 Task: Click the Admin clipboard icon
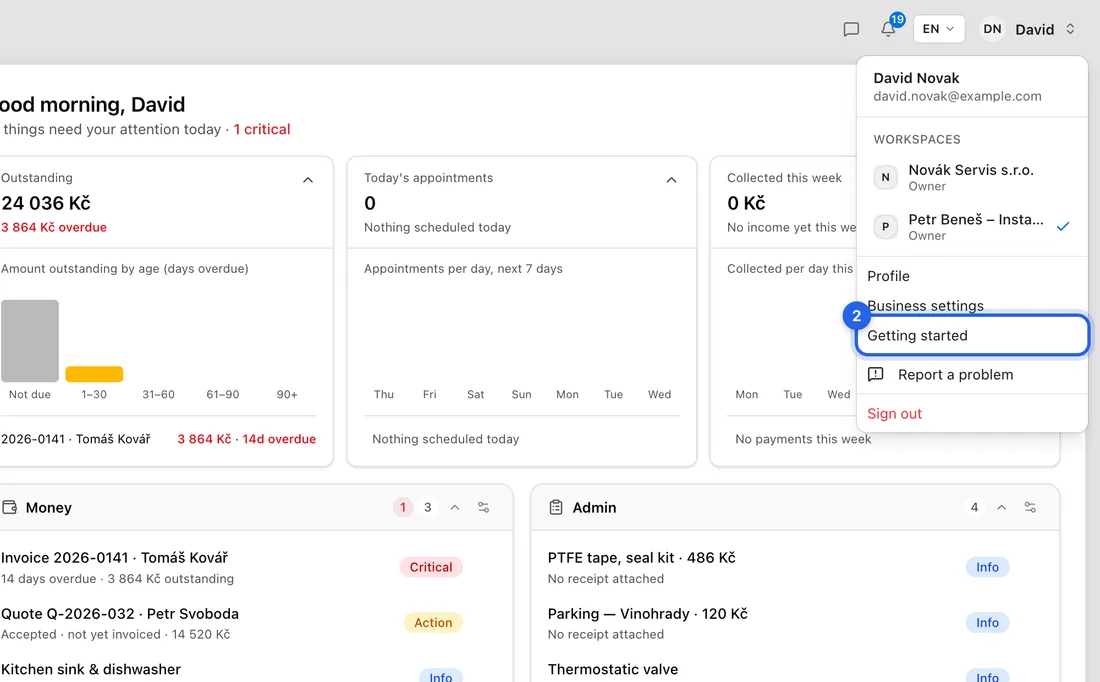(556, 507)
